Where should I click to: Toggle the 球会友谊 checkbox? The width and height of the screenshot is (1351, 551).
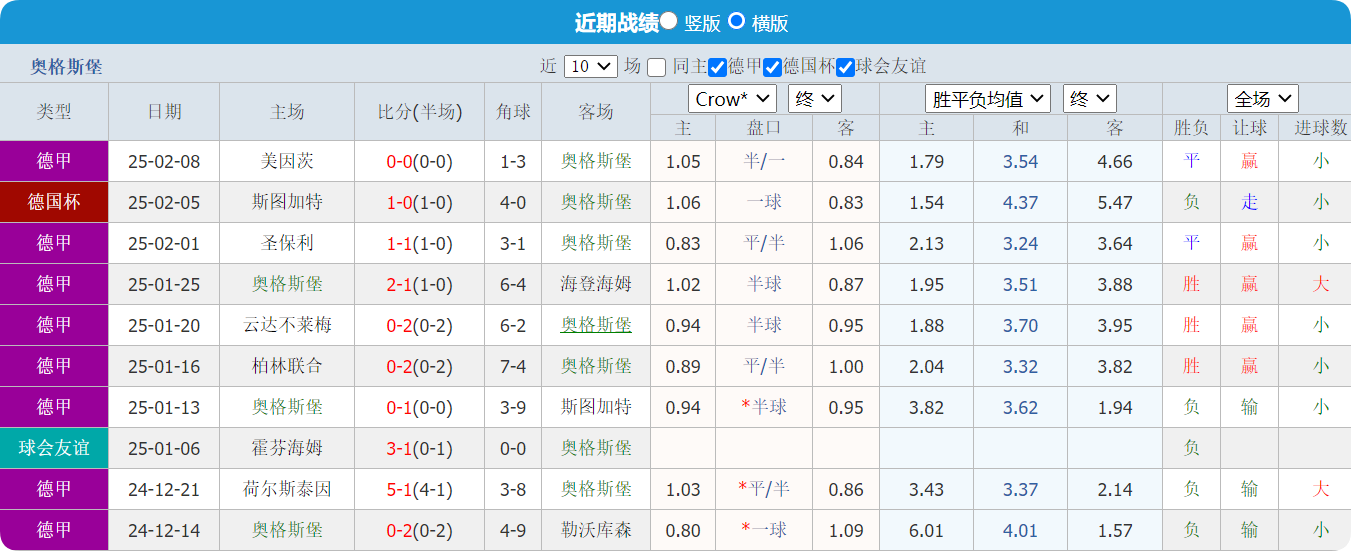point(845,67)
